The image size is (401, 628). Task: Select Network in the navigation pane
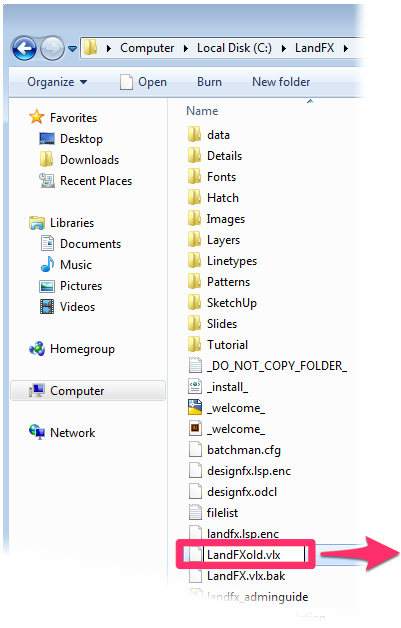pyautogui.click(x=73, y=433)
